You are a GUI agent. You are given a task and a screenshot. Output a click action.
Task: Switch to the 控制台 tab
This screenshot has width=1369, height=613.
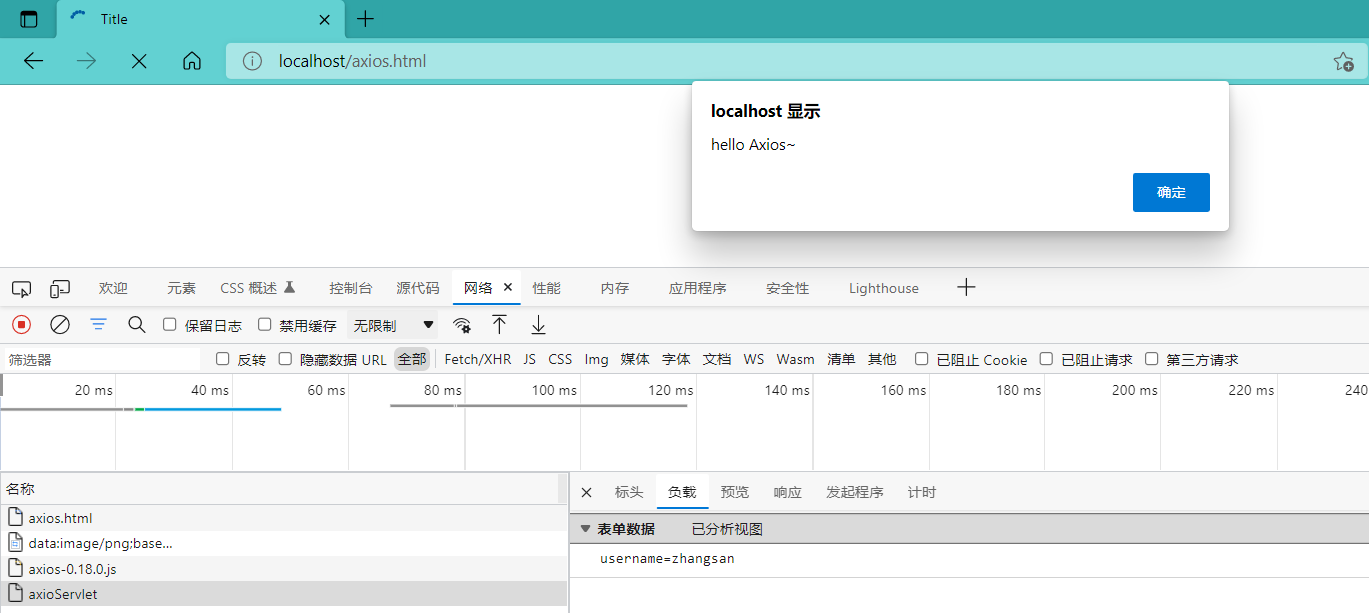coord(351,288)
